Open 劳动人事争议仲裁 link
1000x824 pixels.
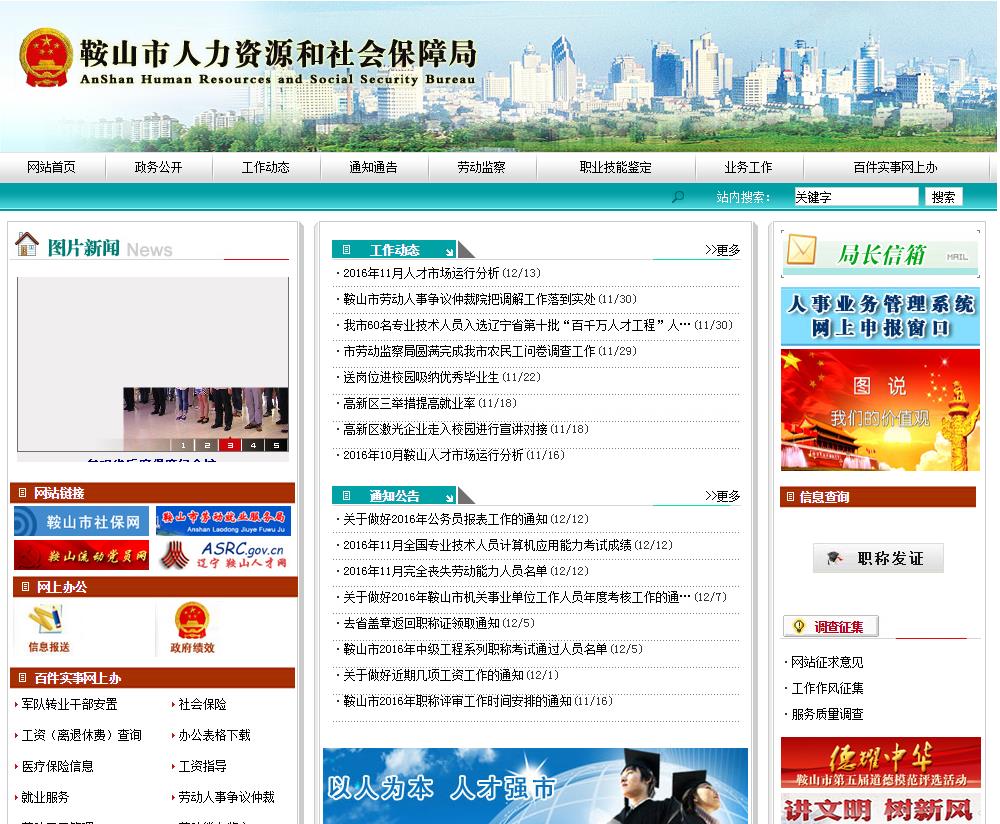[226, 797]
